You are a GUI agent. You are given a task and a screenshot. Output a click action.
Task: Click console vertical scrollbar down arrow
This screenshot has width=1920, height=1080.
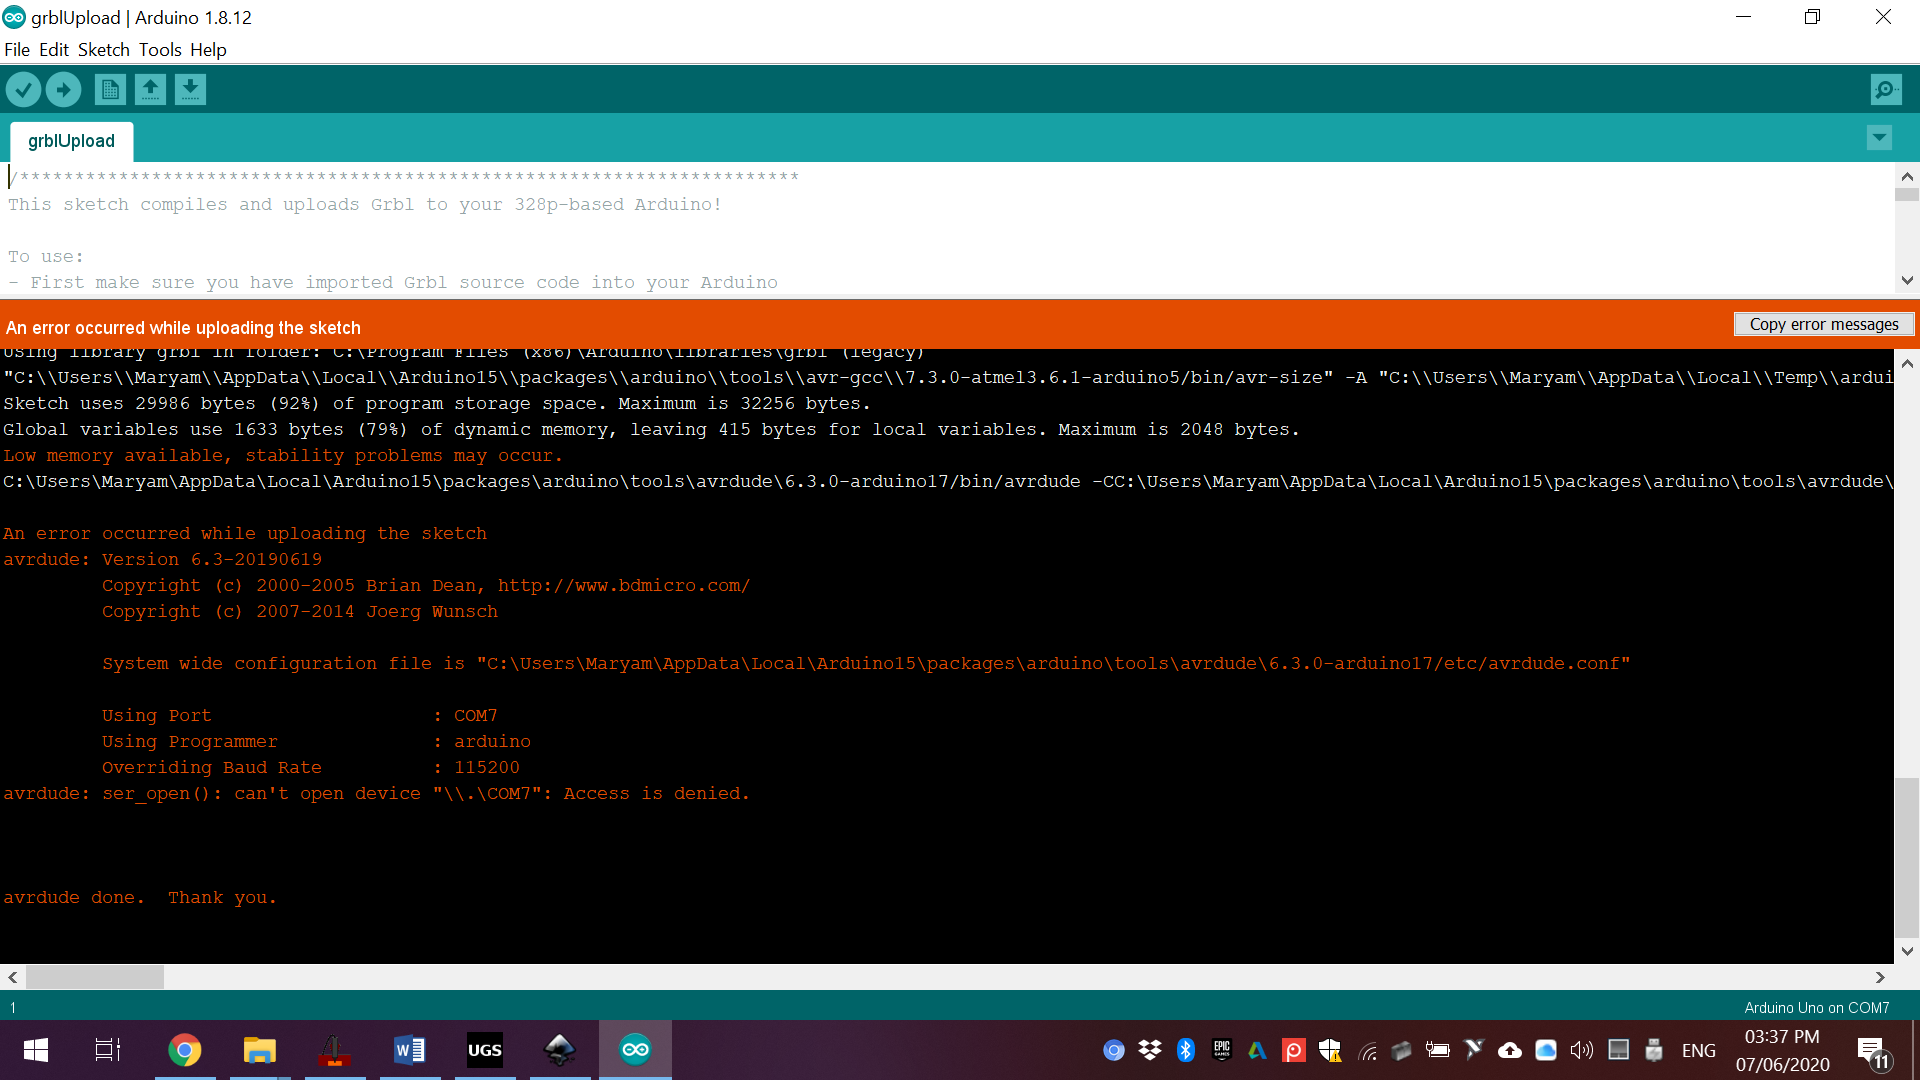pos(1907,951)
